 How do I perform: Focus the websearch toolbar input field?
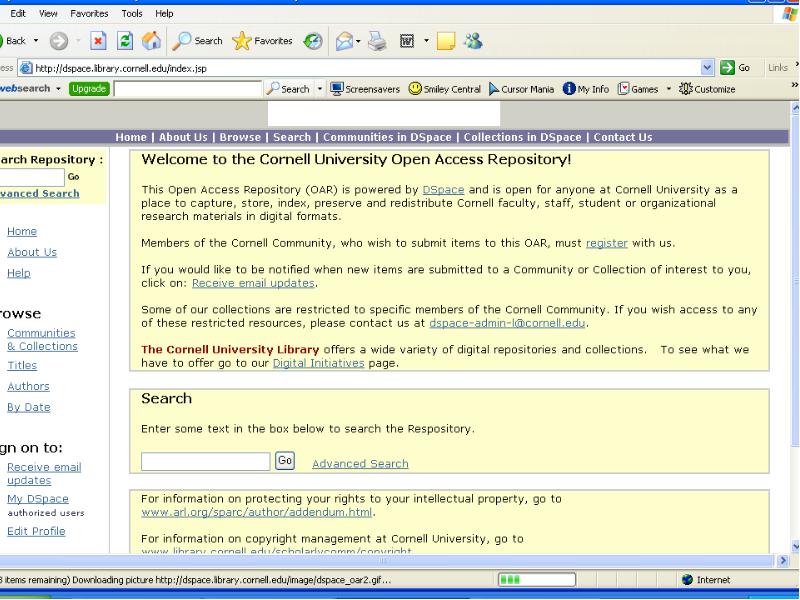point(188,89)
